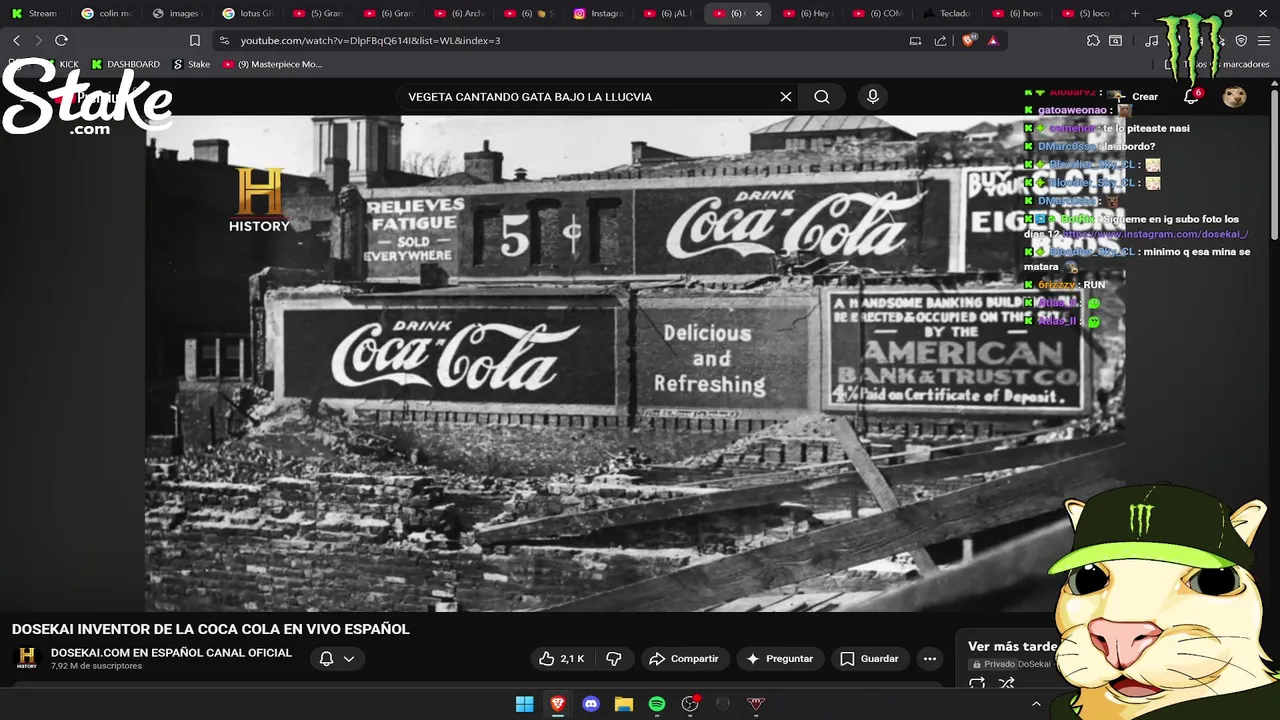Open the DASHBOARD bookmark
Image resolution: width=1280 pixels, height=720 pixels.
point(126,64)
